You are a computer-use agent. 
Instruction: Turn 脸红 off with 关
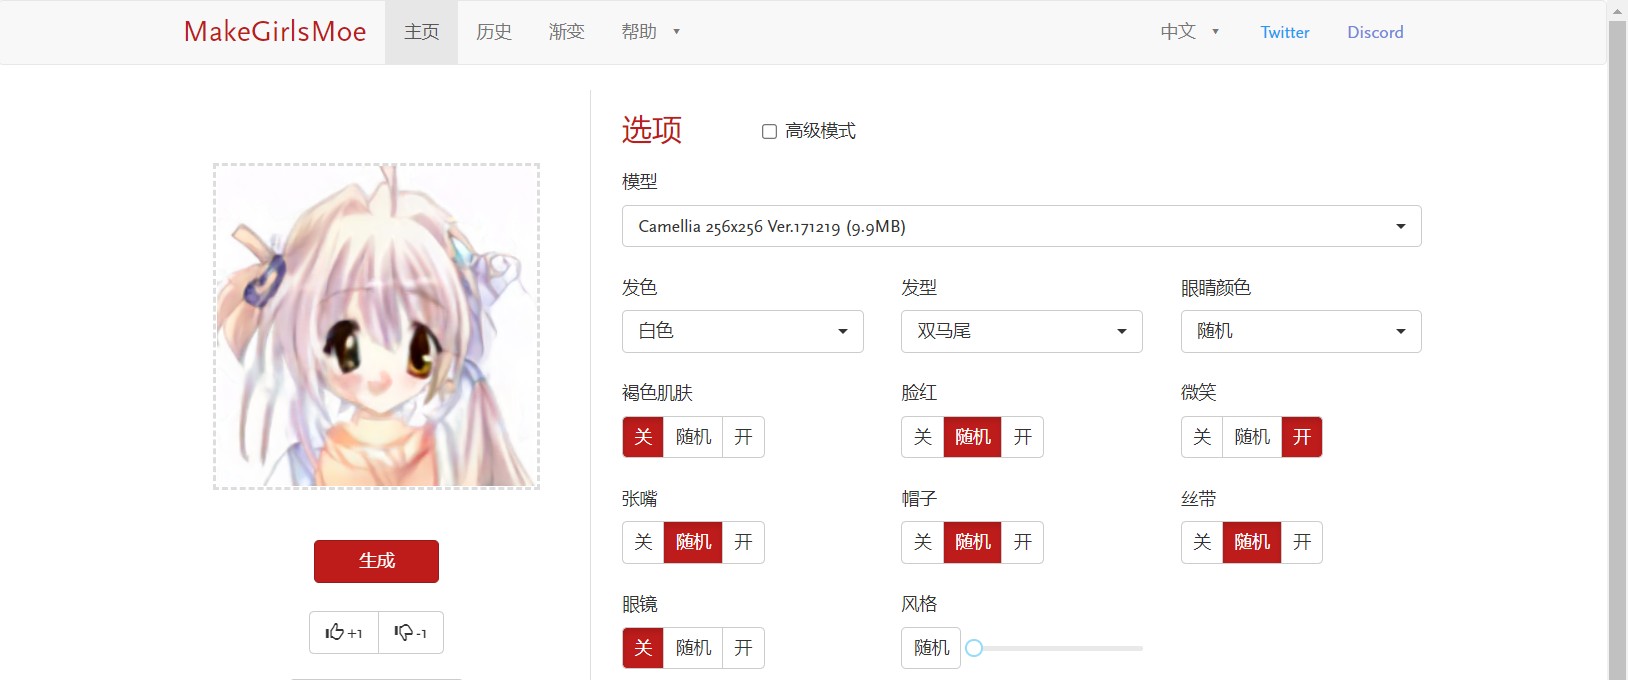point(923,437)
